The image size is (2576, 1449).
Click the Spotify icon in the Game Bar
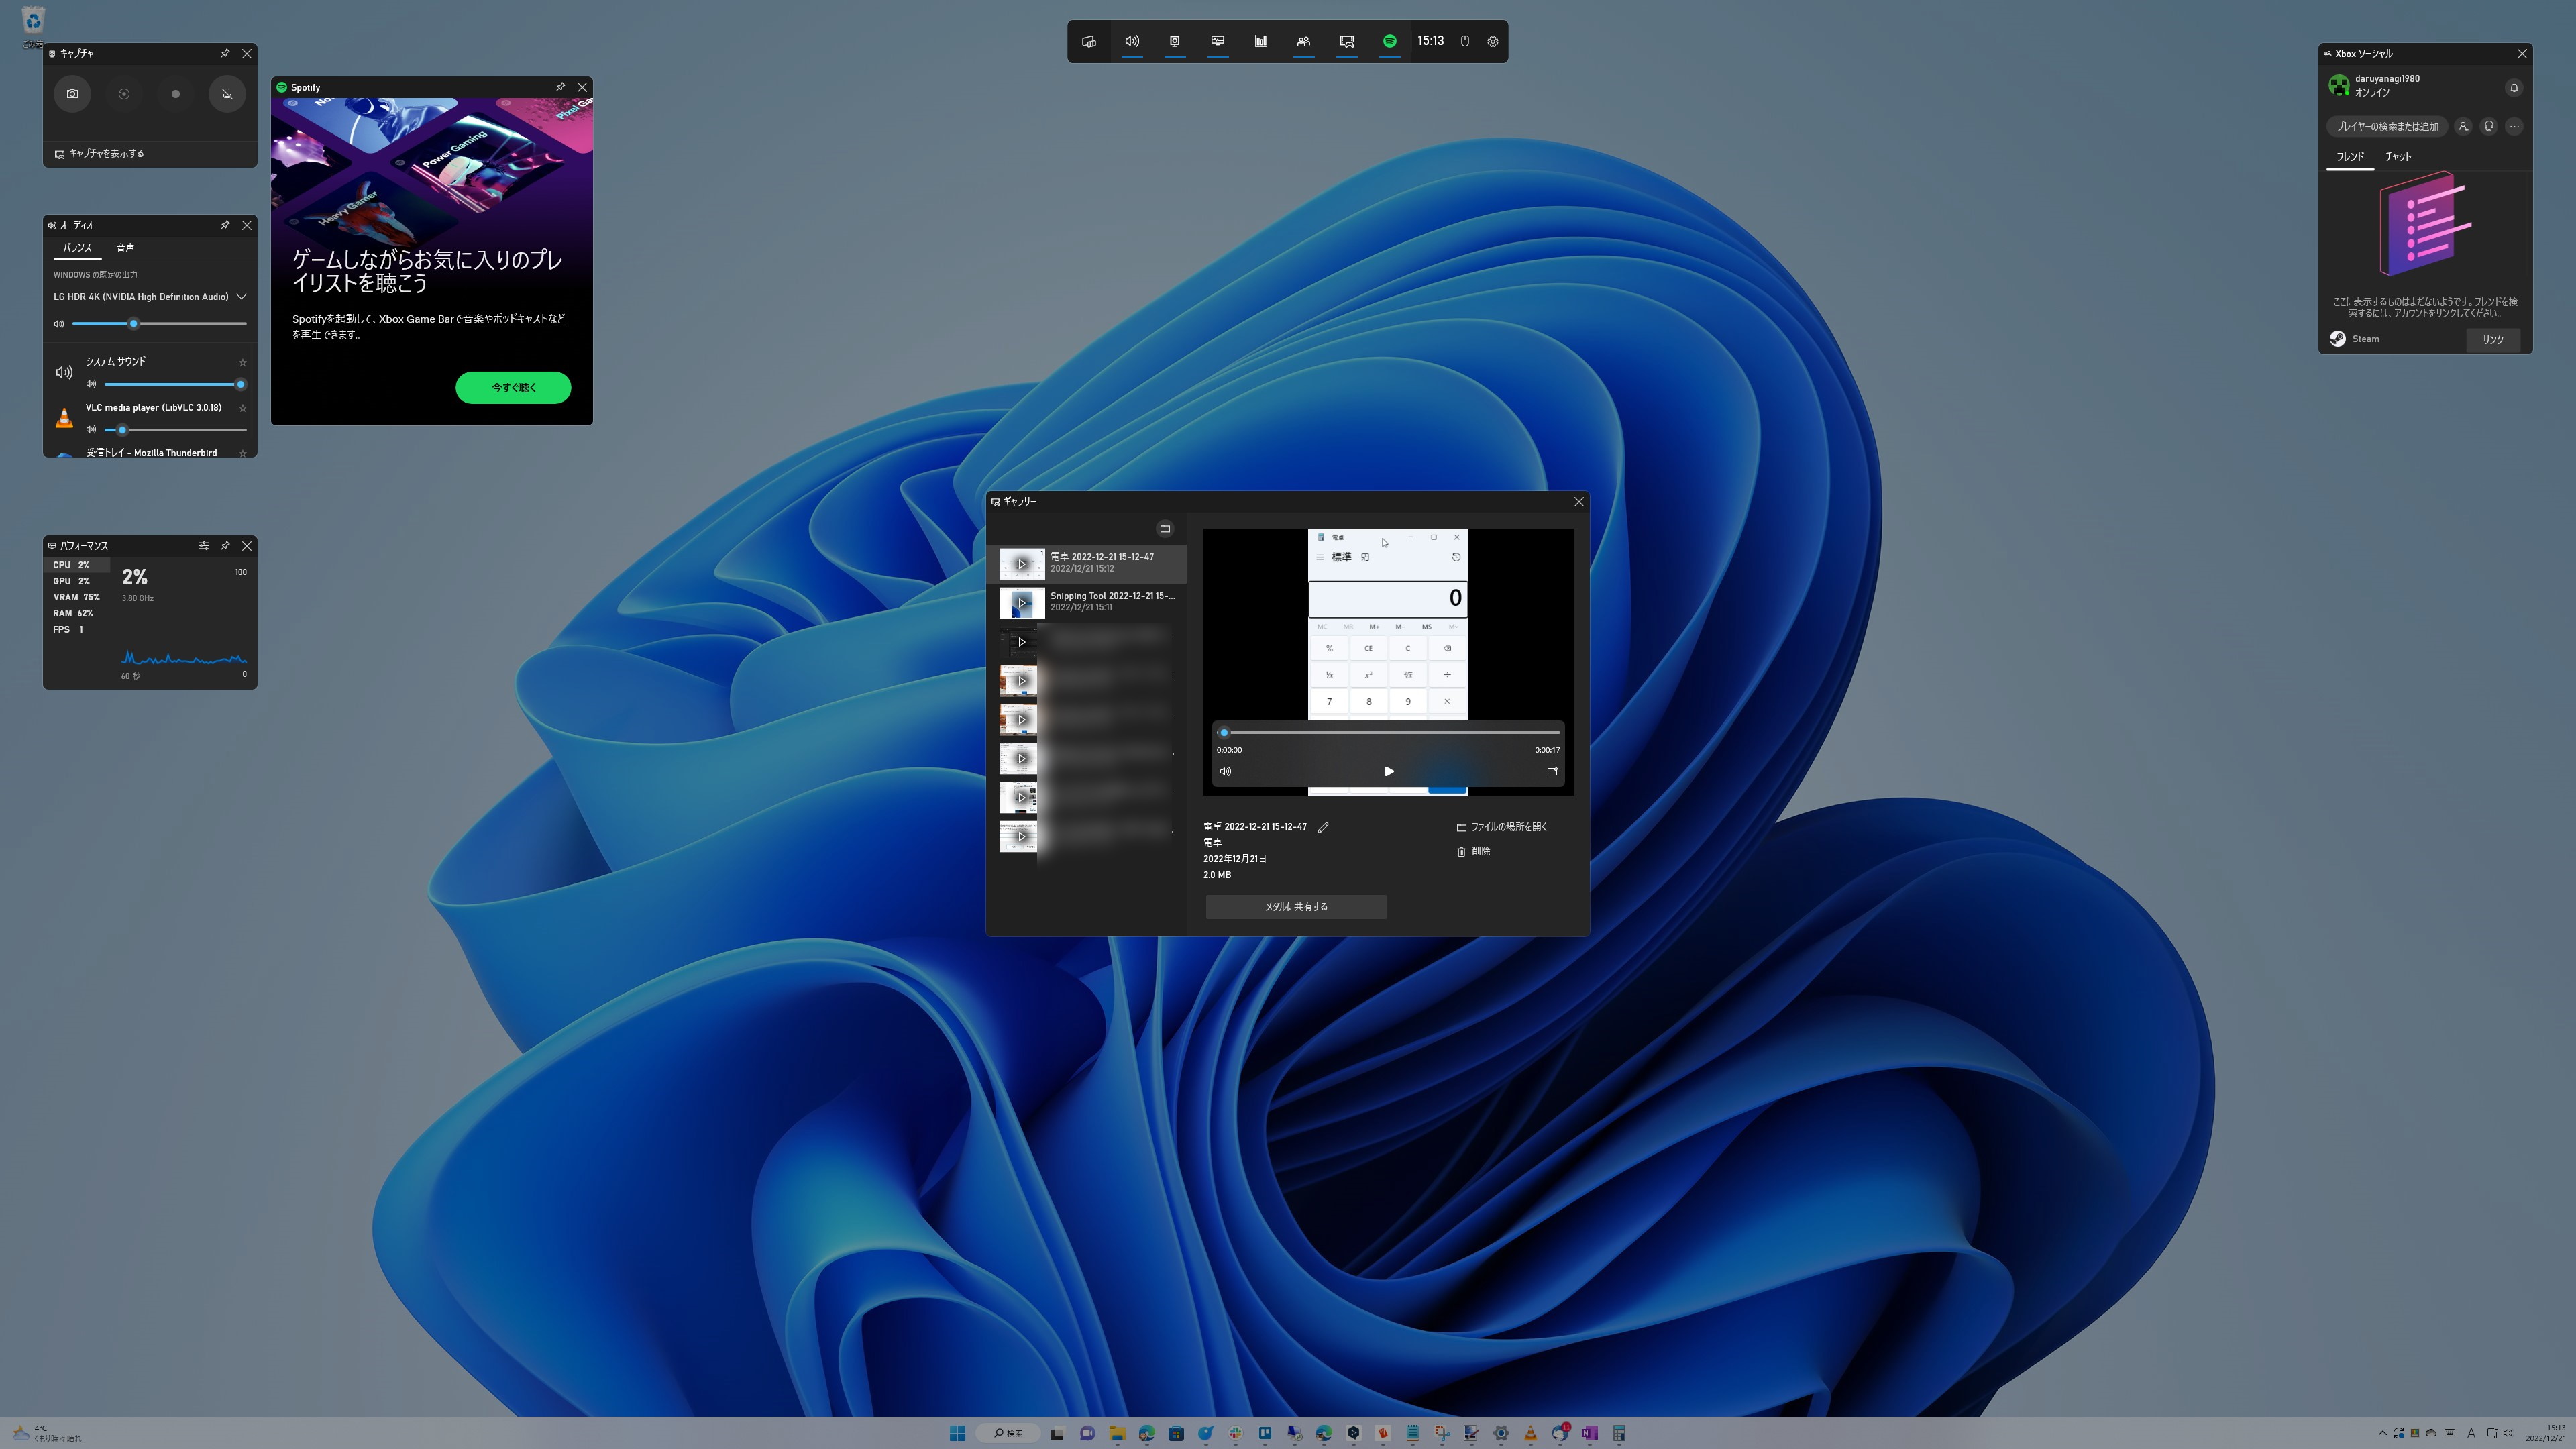pyautogui.click(x=1389, y=41)
